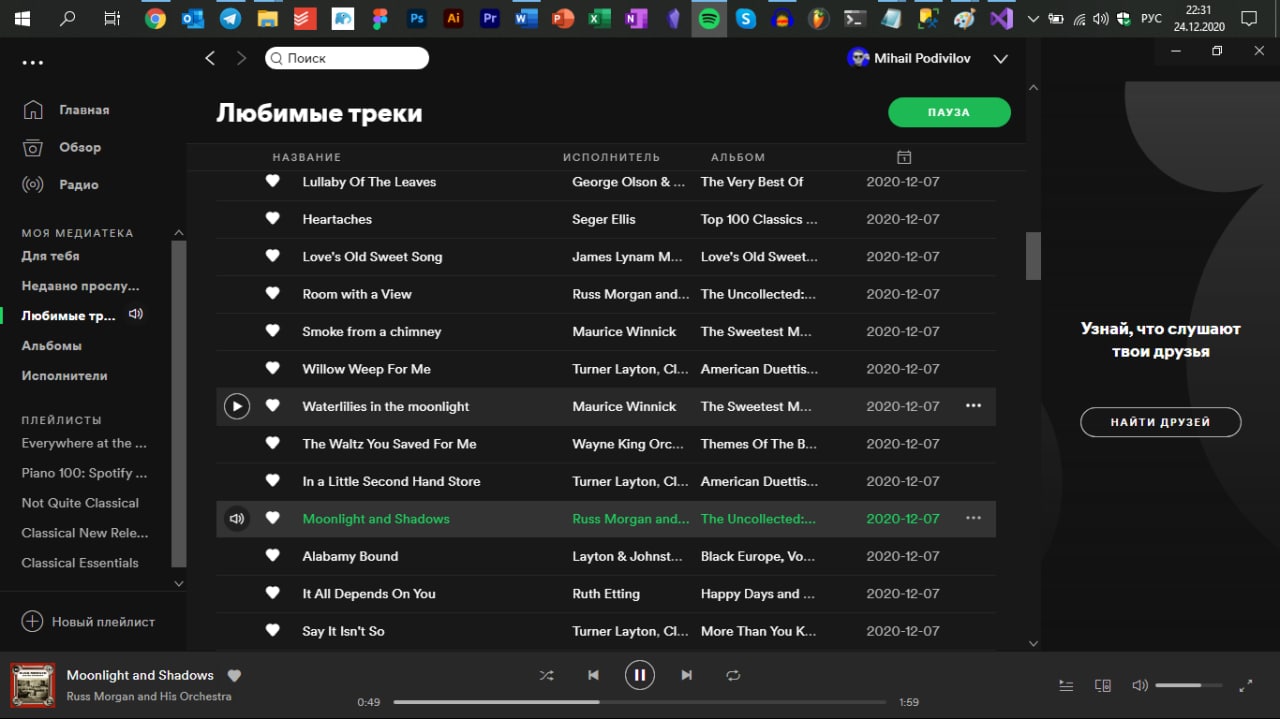Viewport: 1280px width, 719px height.
Task: Sort tracks by АЛЬБОМ column
Action: pyautogui.click(x=738, y=157)
